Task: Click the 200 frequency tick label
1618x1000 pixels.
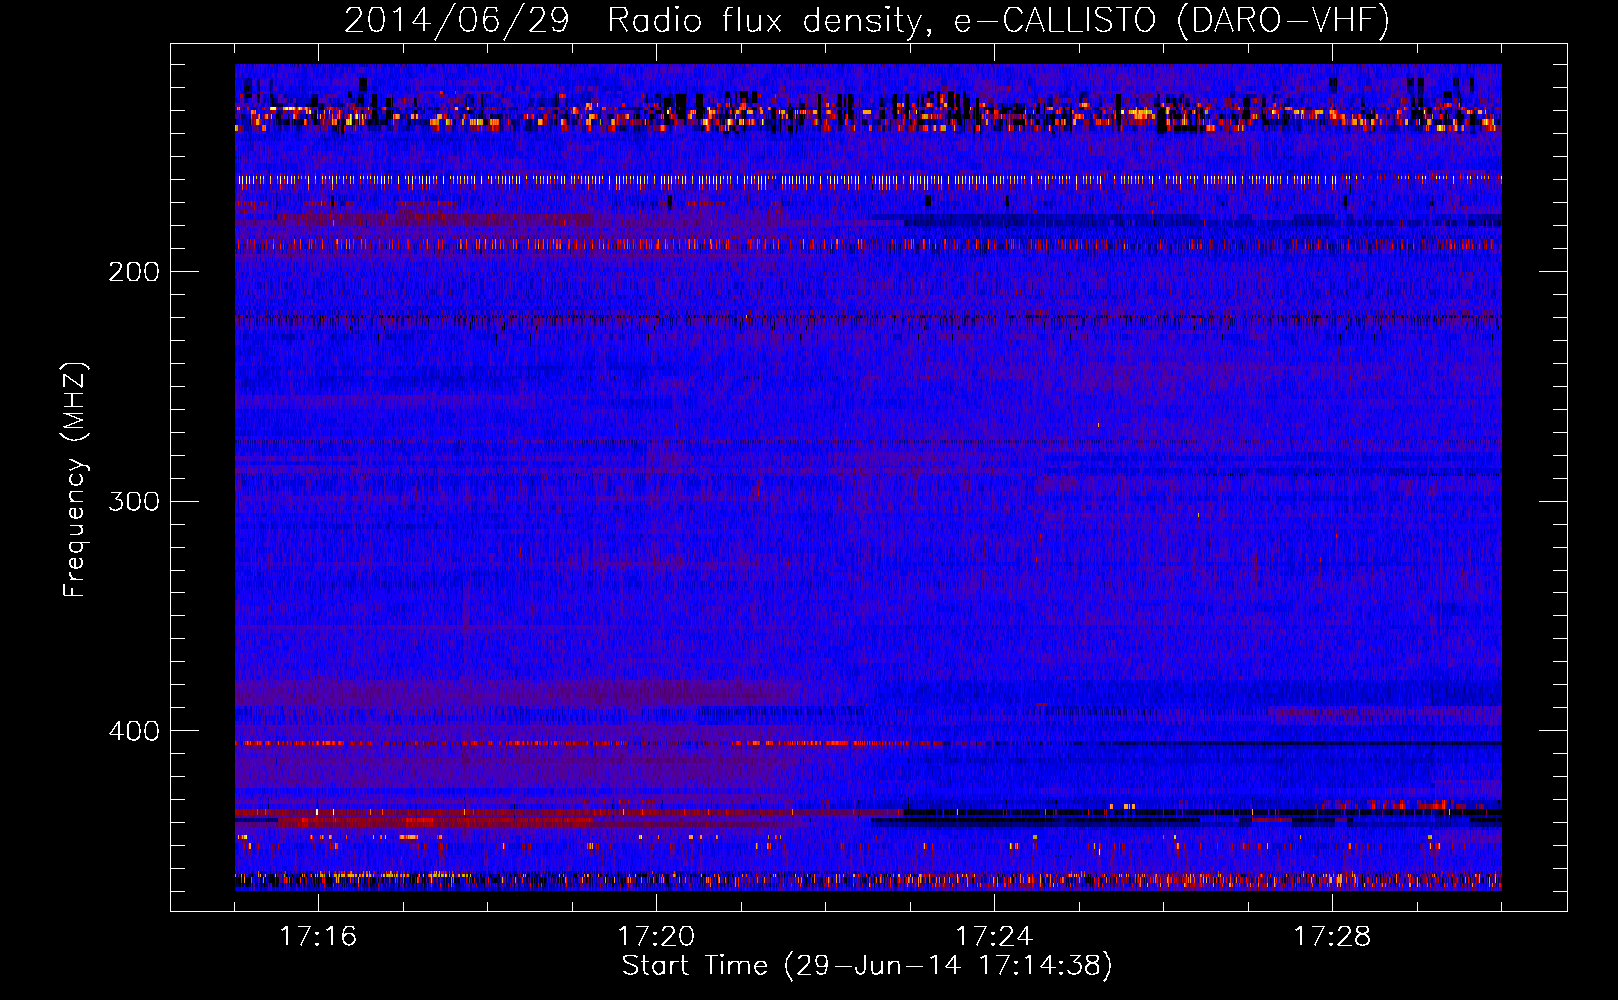Action: click(x=133, y=272)
